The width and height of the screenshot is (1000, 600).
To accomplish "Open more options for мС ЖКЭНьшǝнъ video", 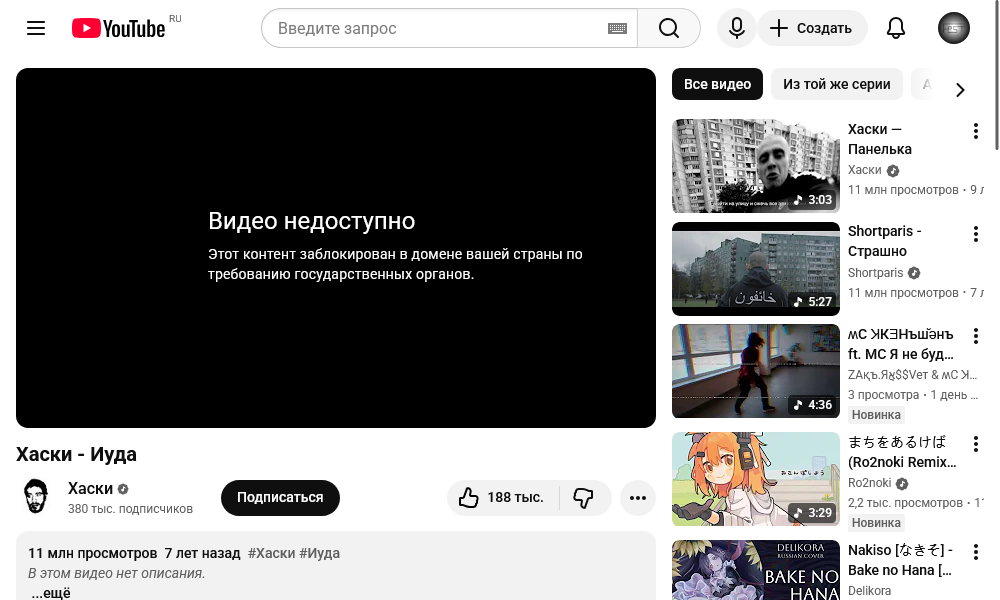I will click(x=975, y=336).
